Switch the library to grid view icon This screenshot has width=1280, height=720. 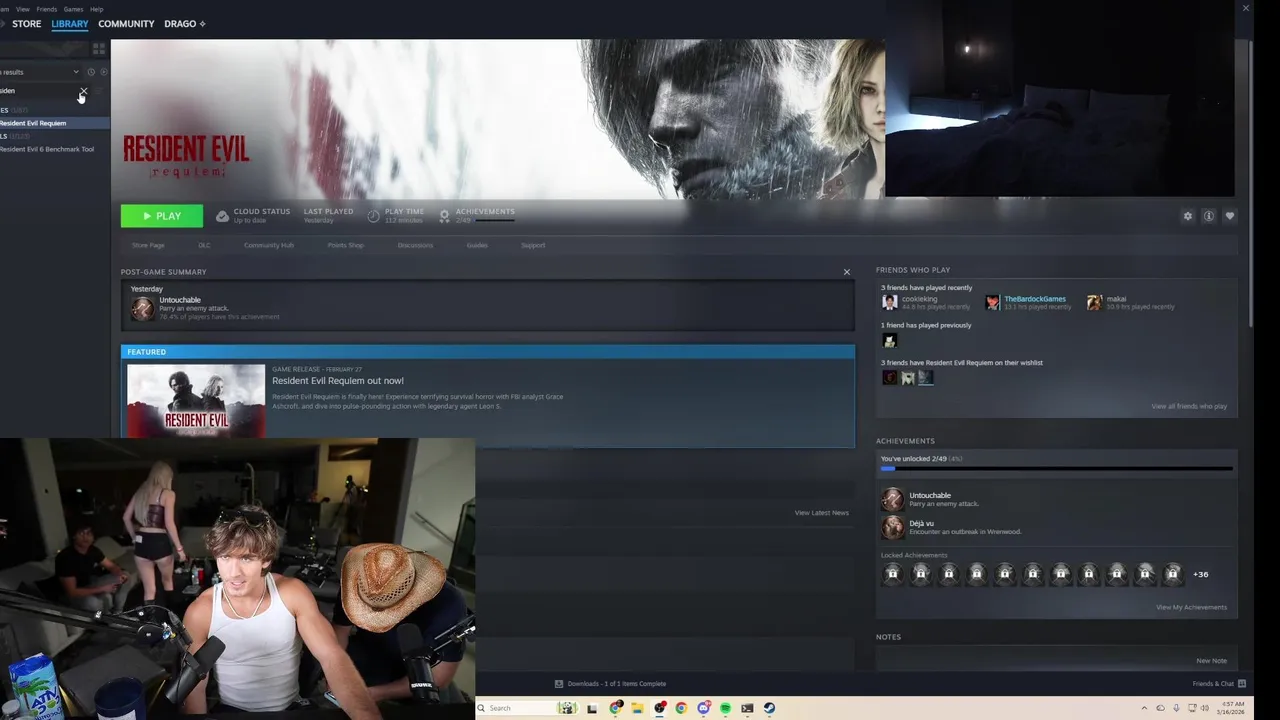click(99, 48)
